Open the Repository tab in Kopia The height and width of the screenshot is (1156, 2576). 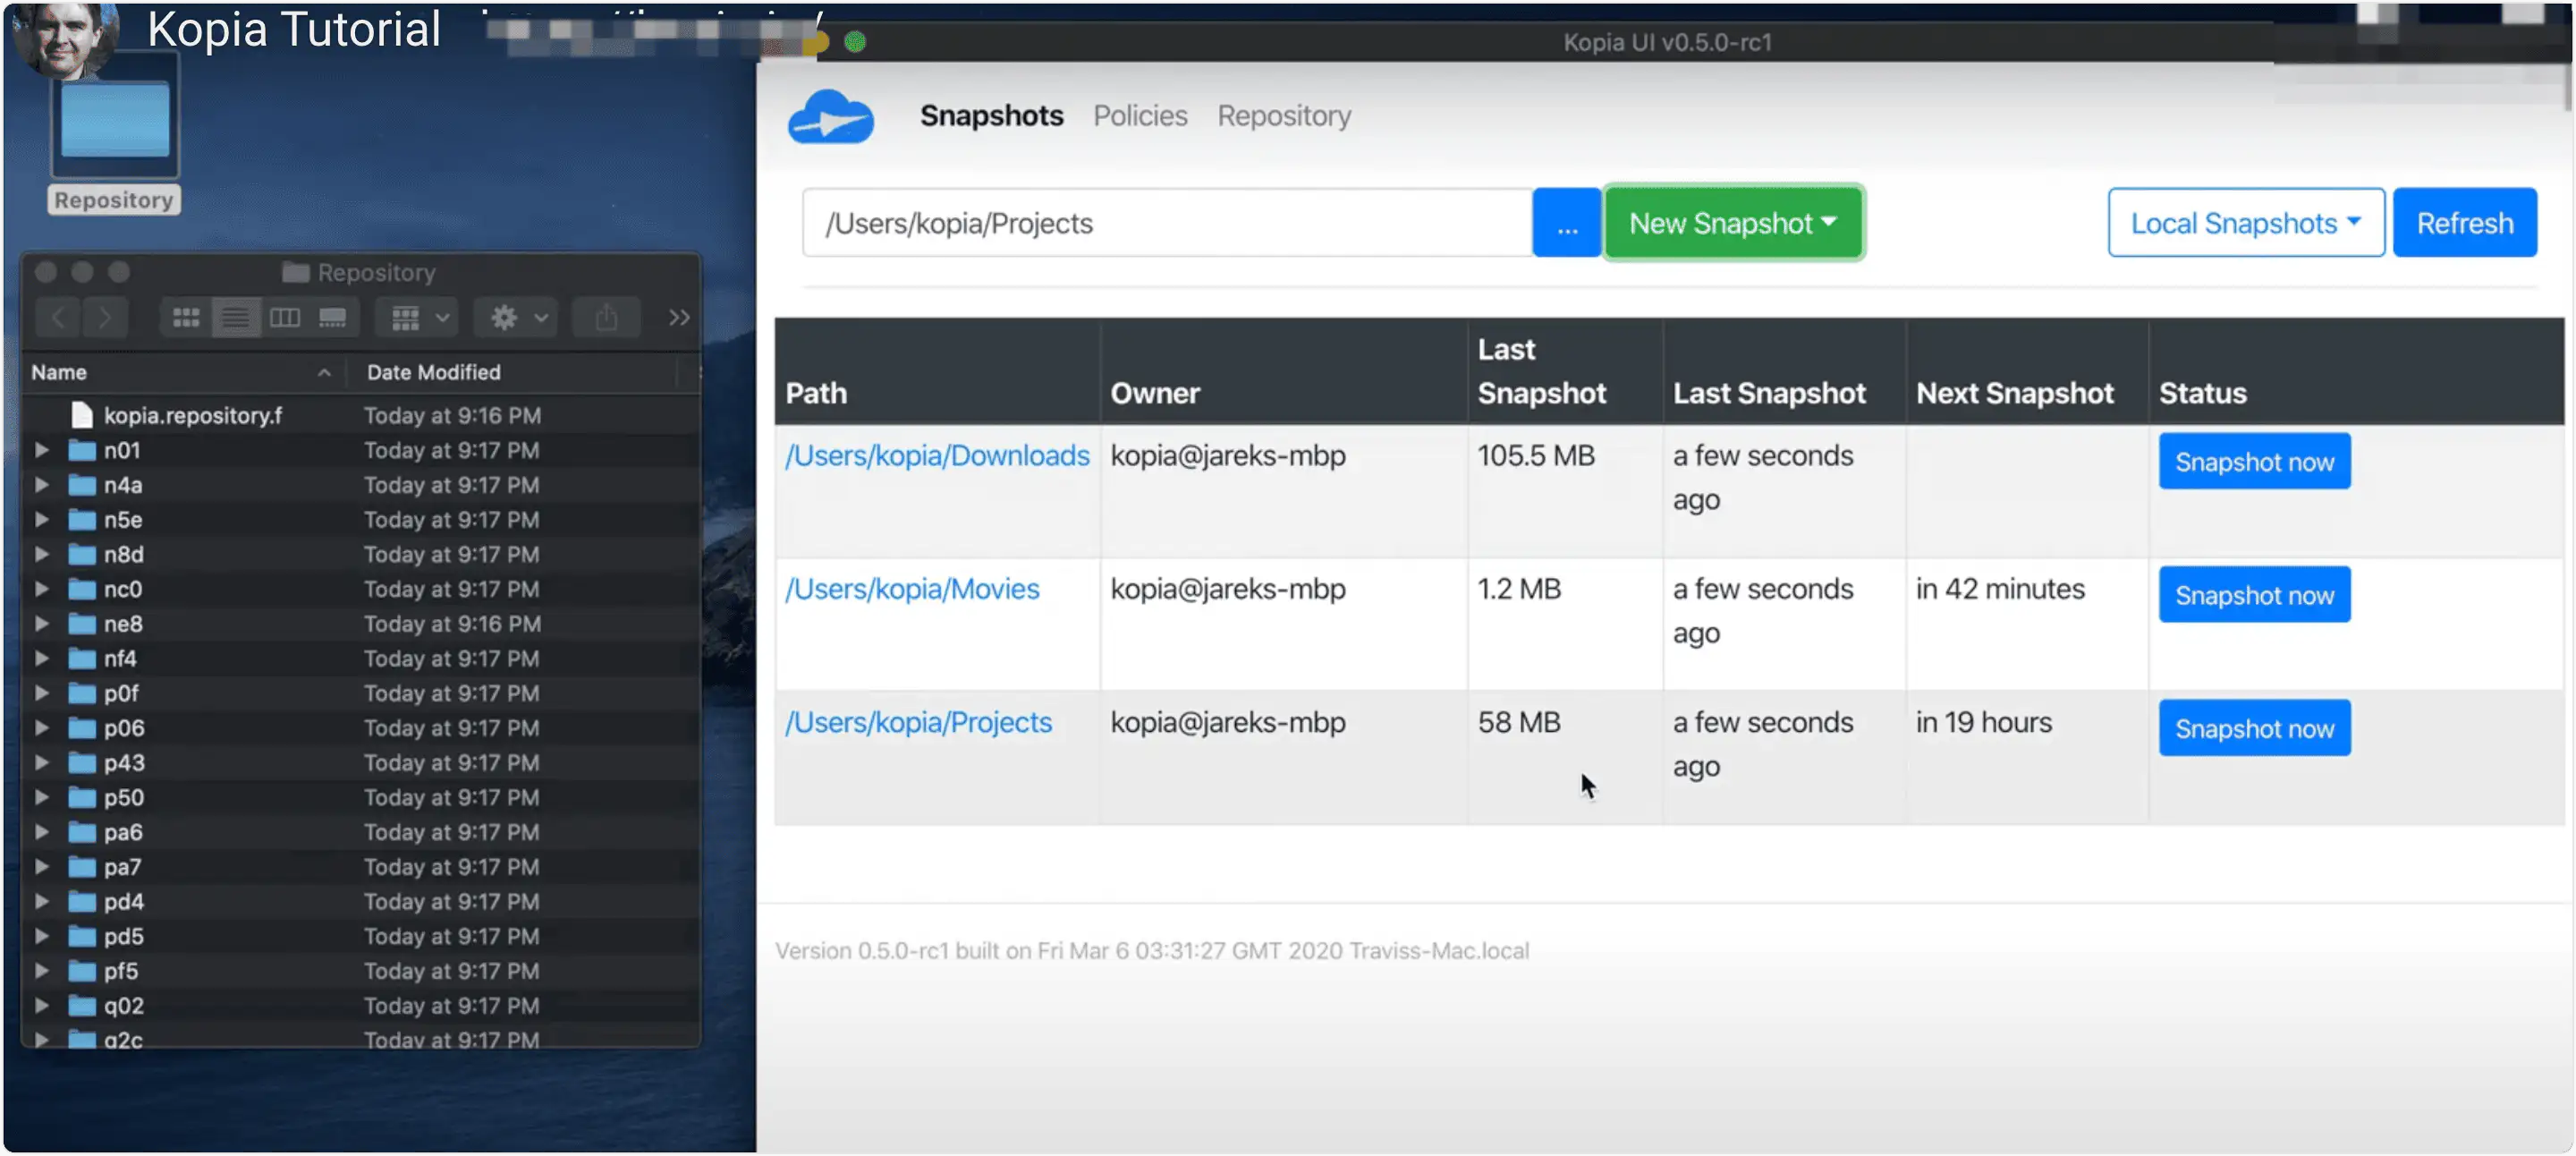tap(1284, 116)
